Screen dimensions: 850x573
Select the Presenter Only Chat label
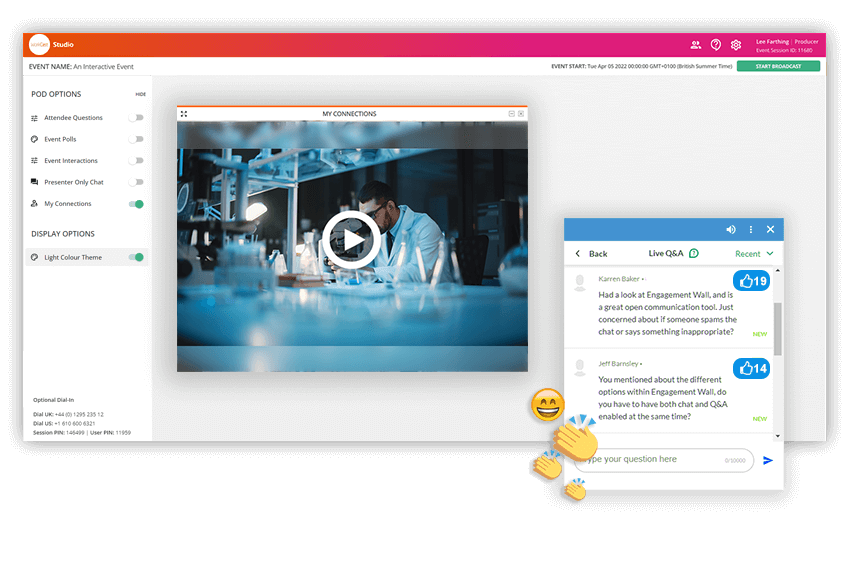point(74,182)
